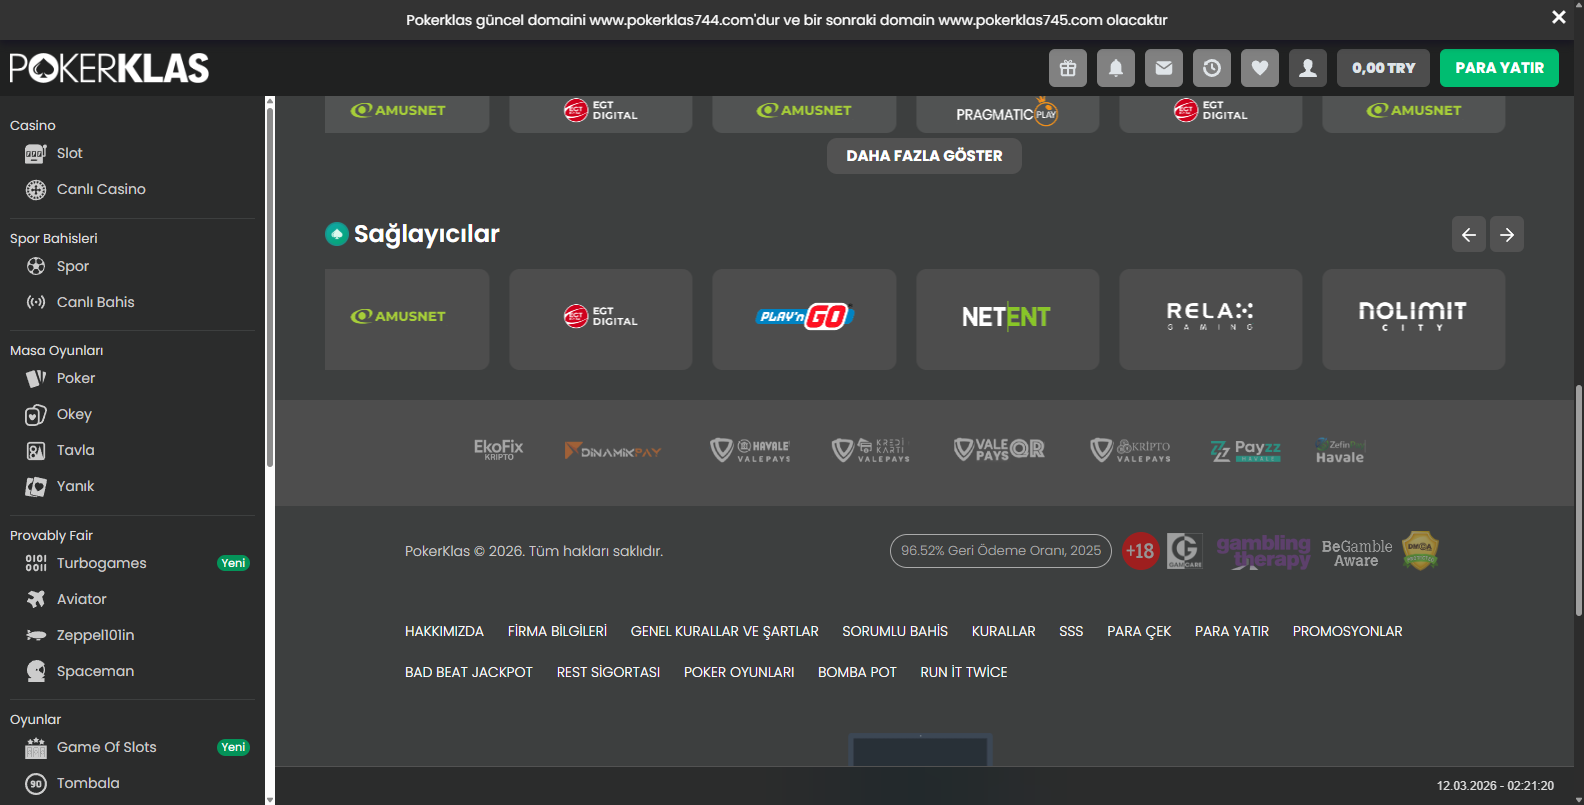Open the BOMBA POT footer link
Viewport: 1584px width, 805px height.
857,672
